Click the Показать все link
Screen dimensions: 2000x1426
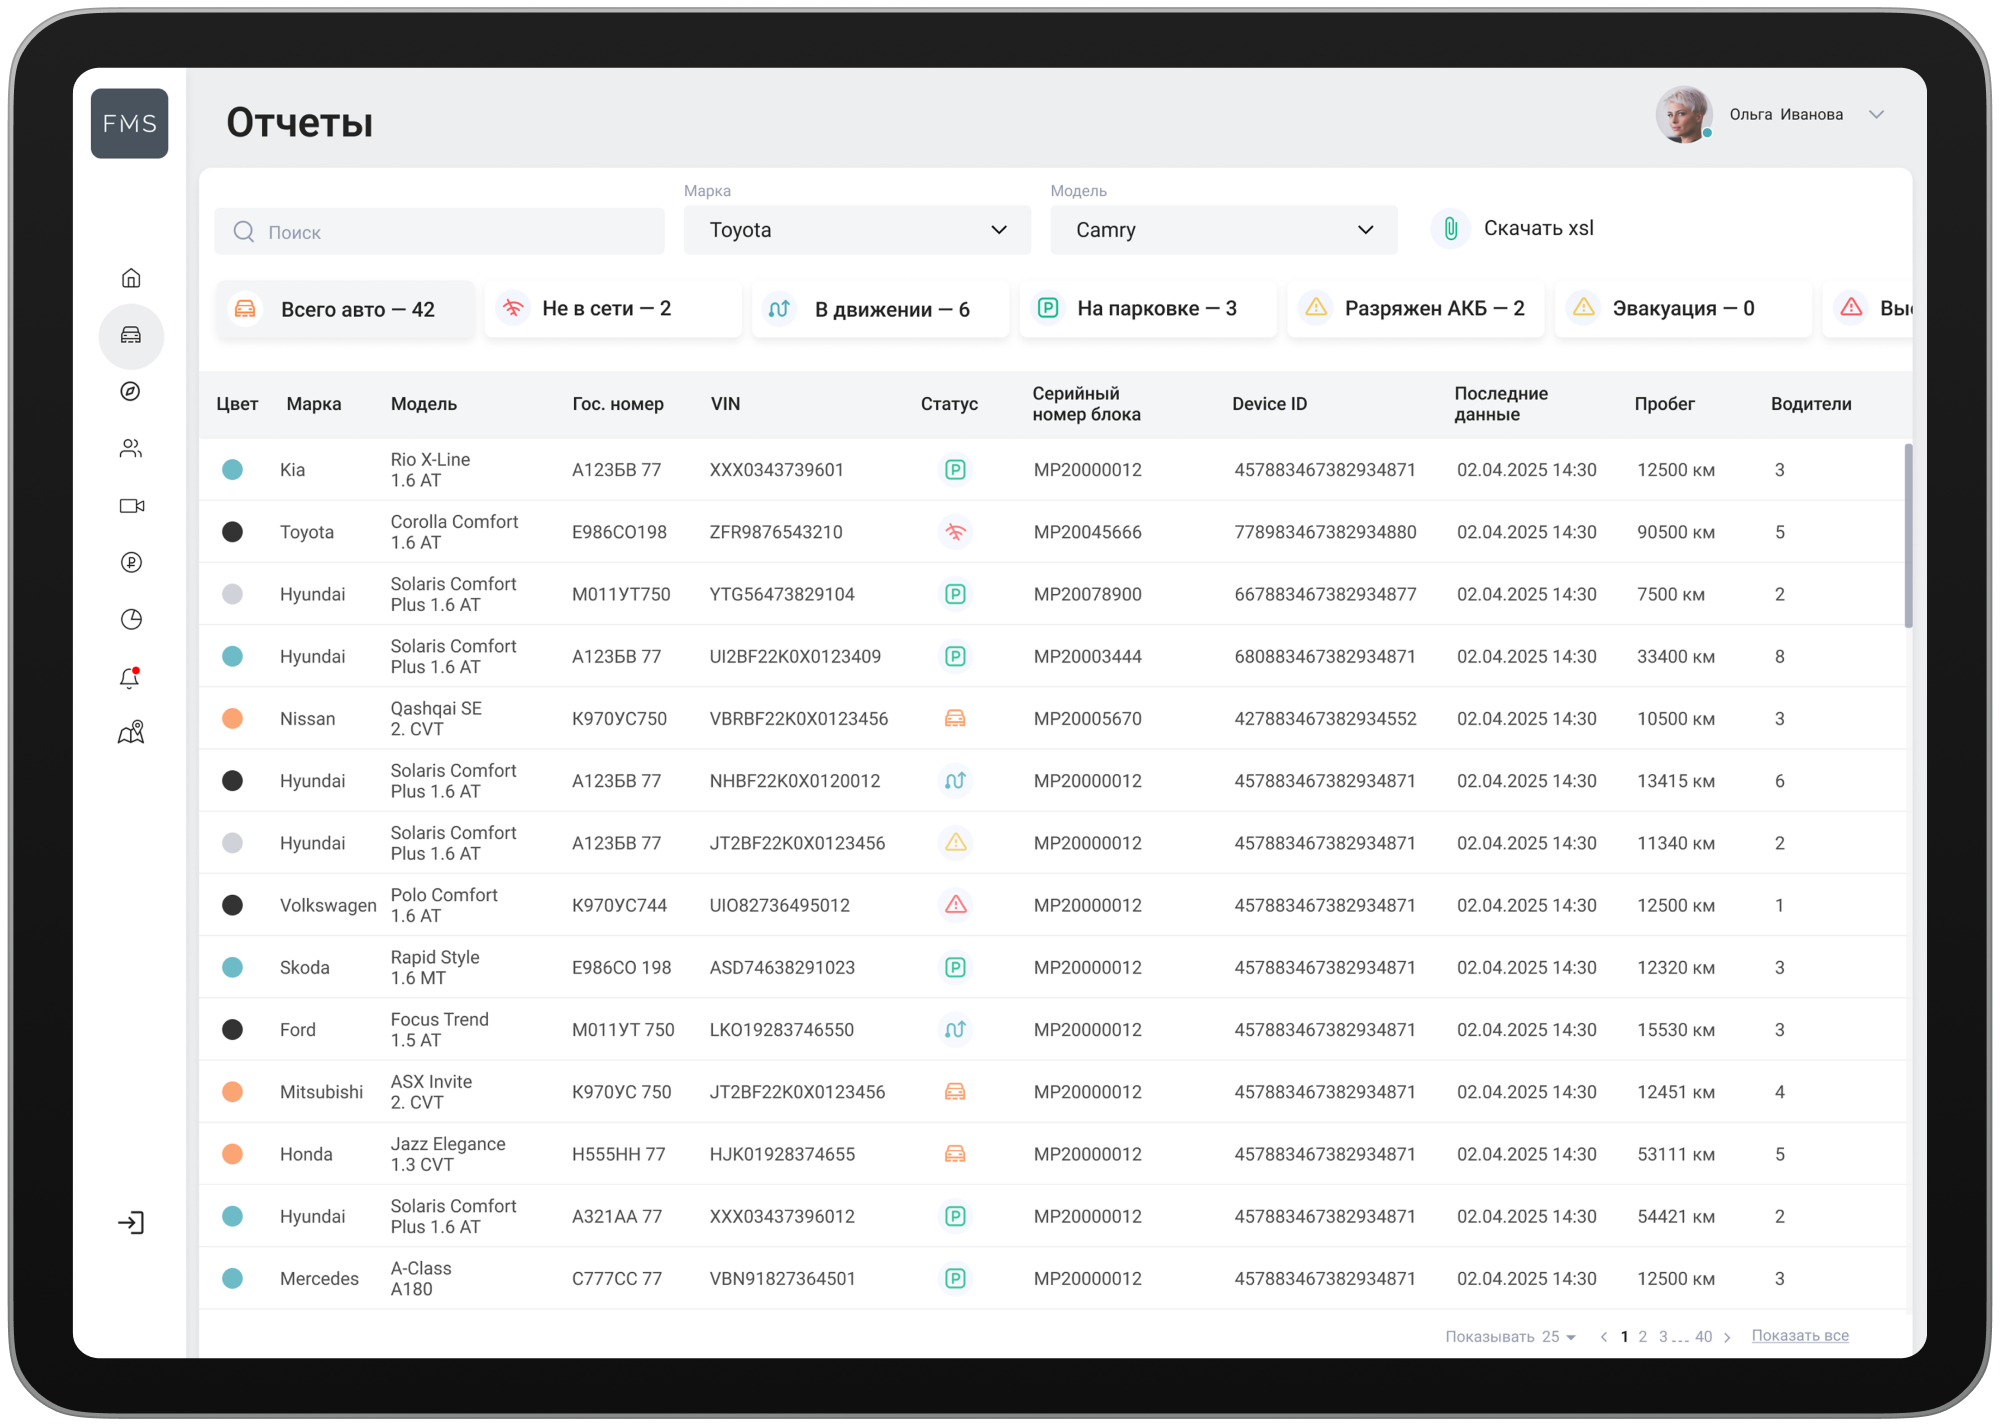(x=1799, y=1336)
